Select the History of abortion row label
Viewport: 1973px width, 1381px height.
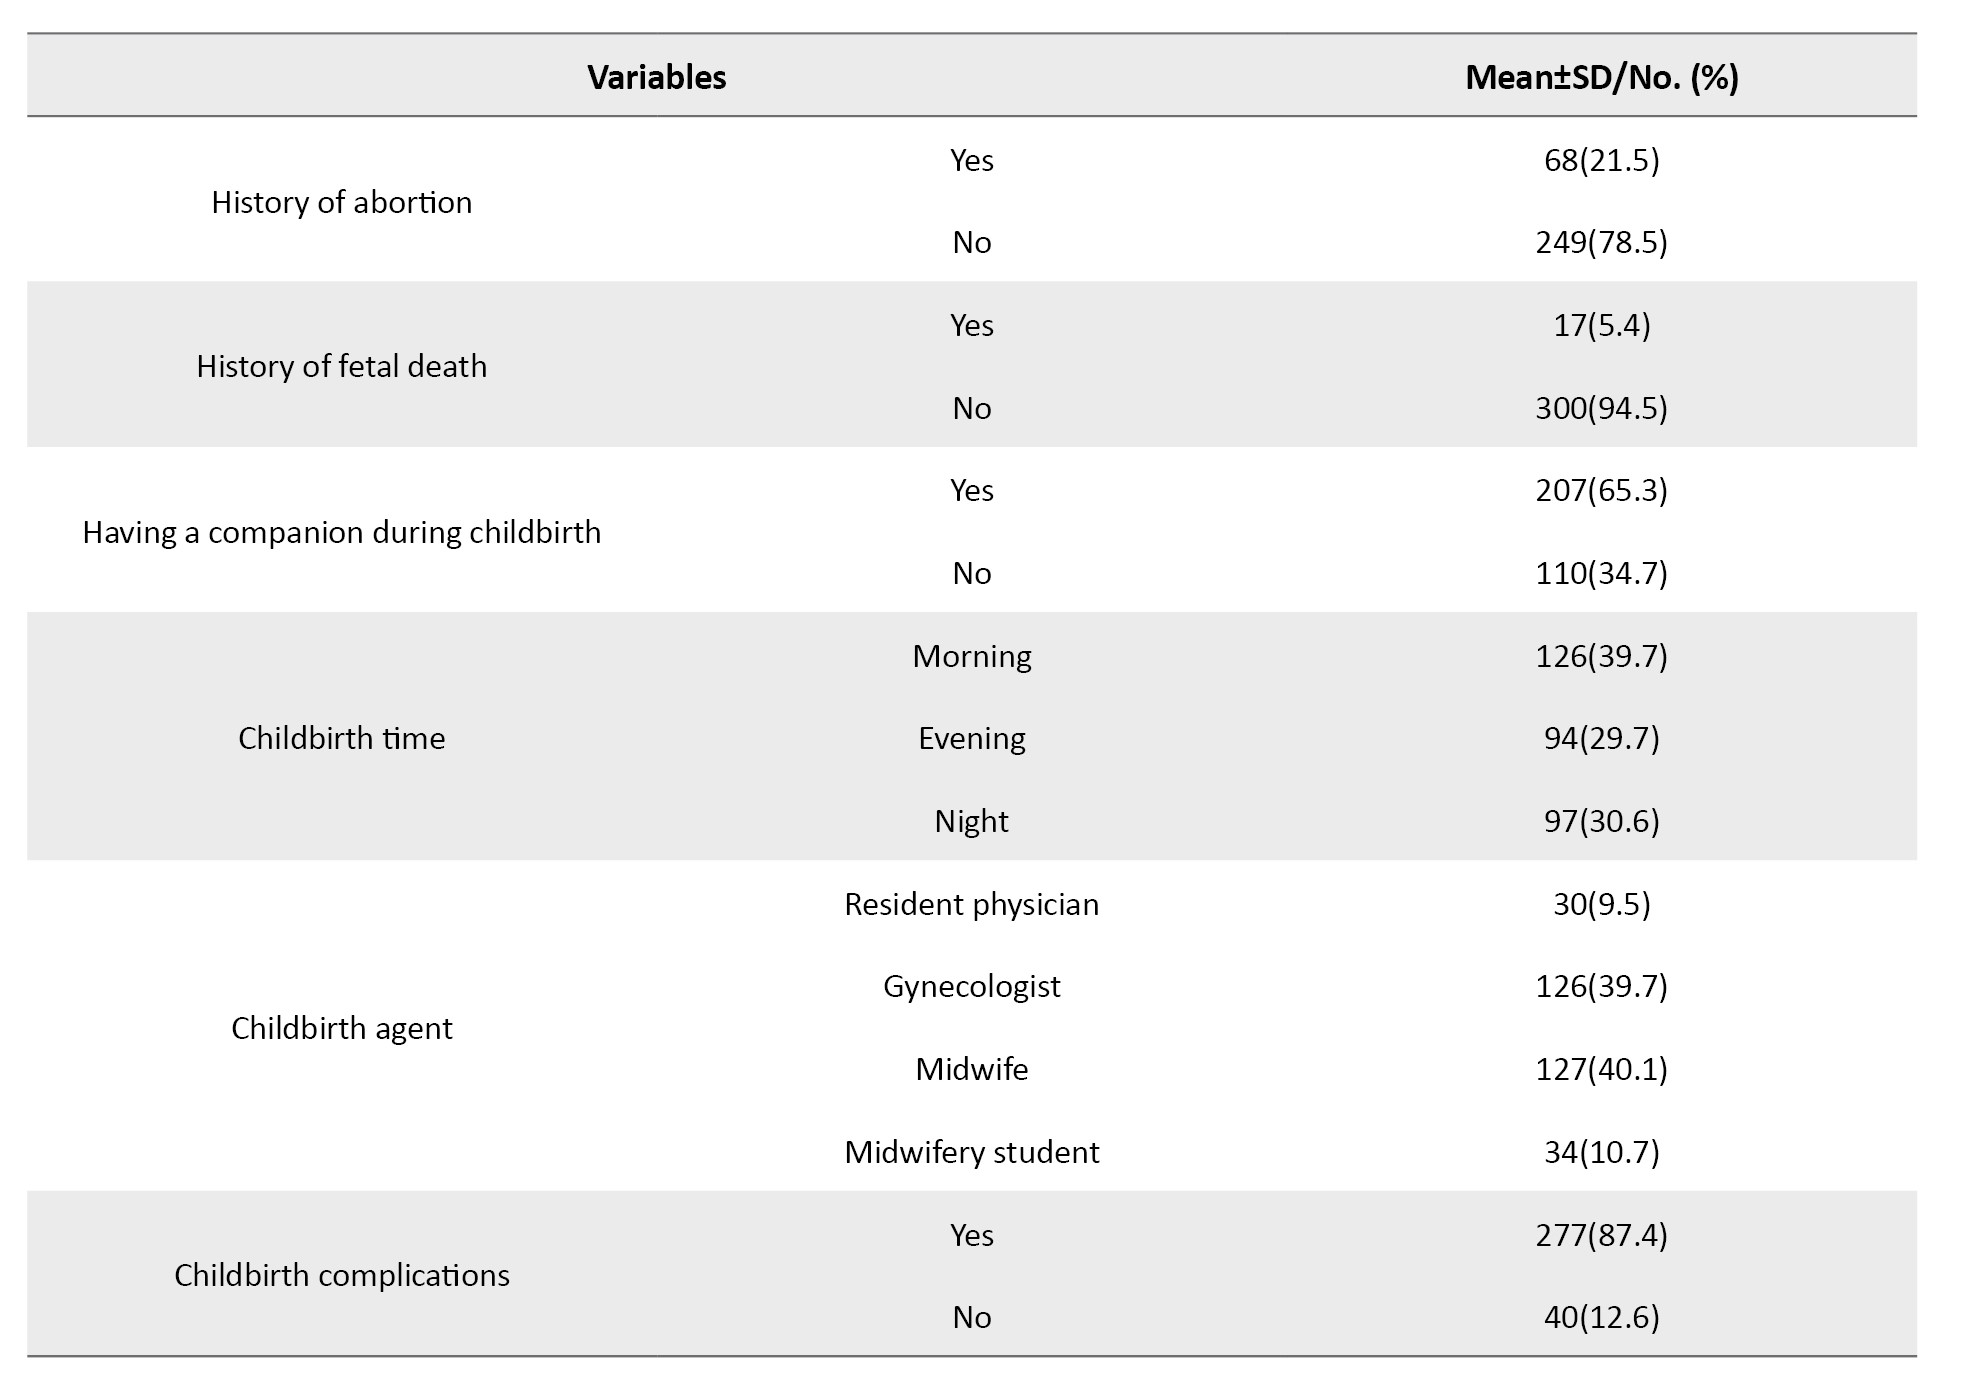pyautogui.click(x=341, y=202)
